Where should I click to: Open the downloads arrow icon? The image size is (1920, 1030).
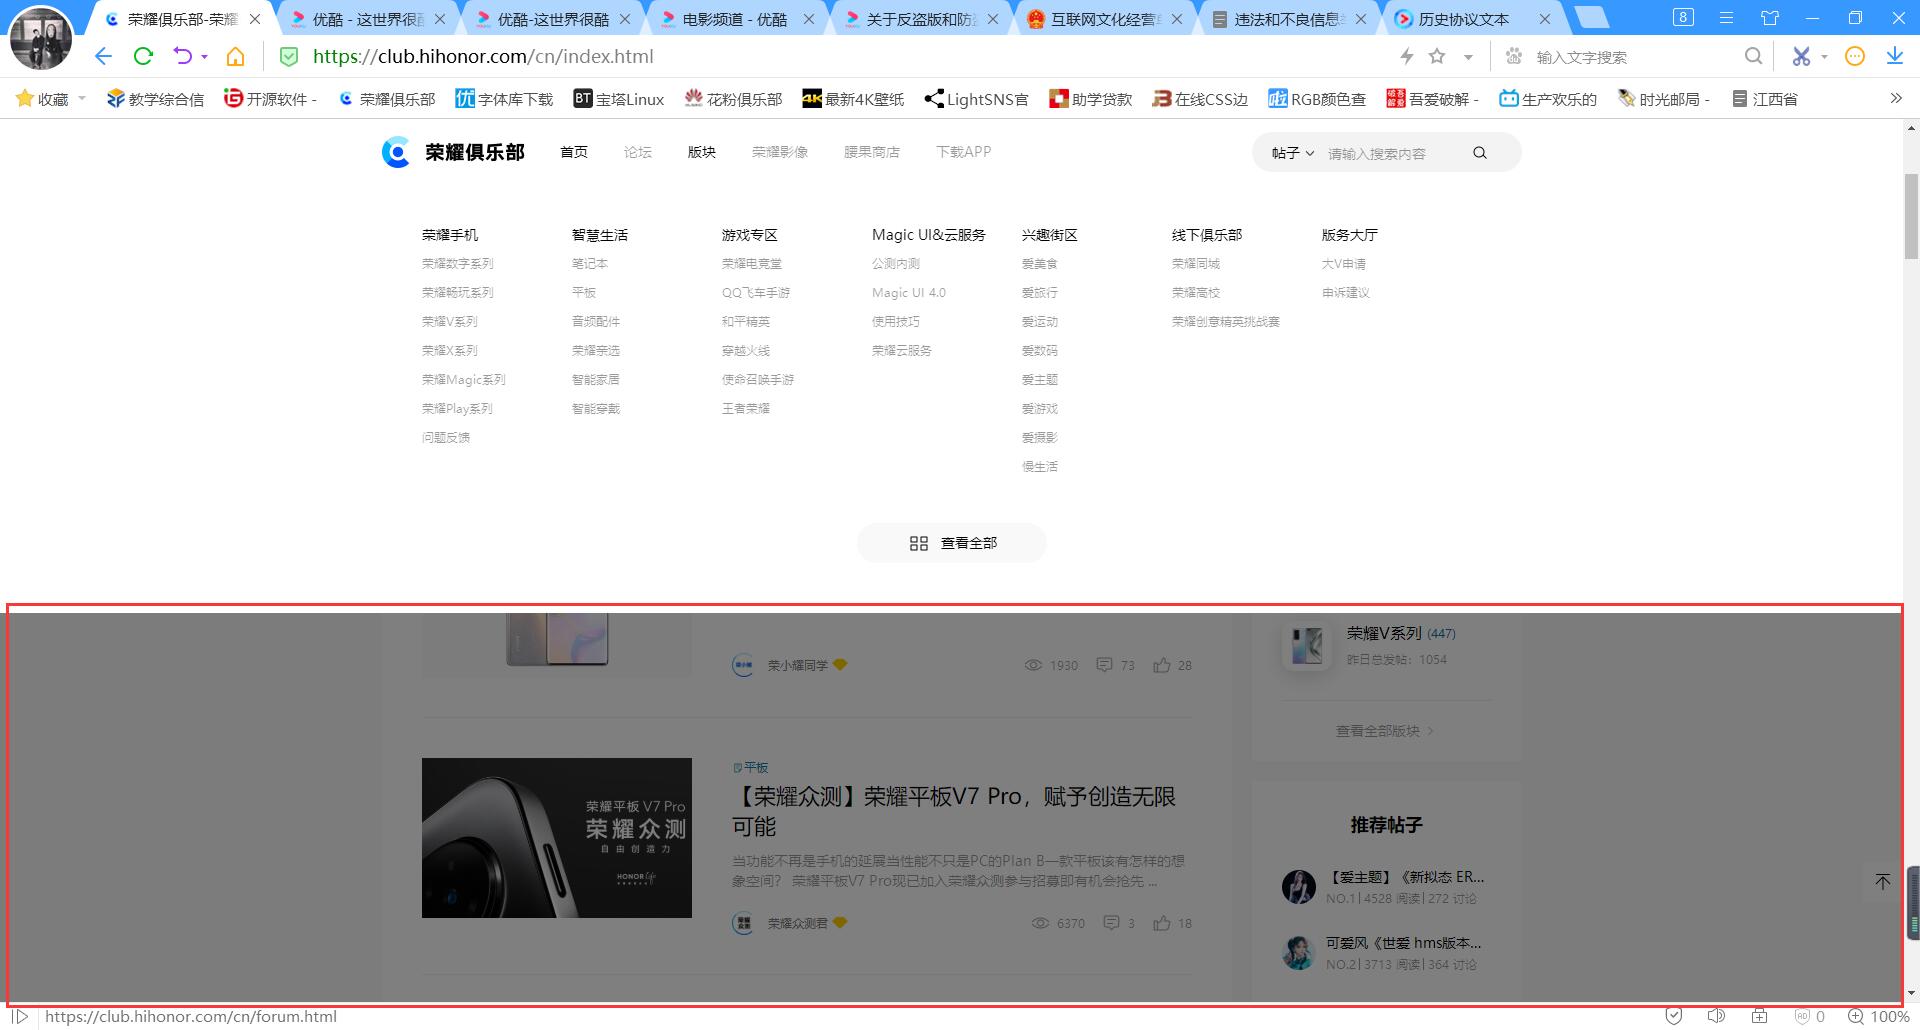pyautogui.click(x=1894, y=56)
